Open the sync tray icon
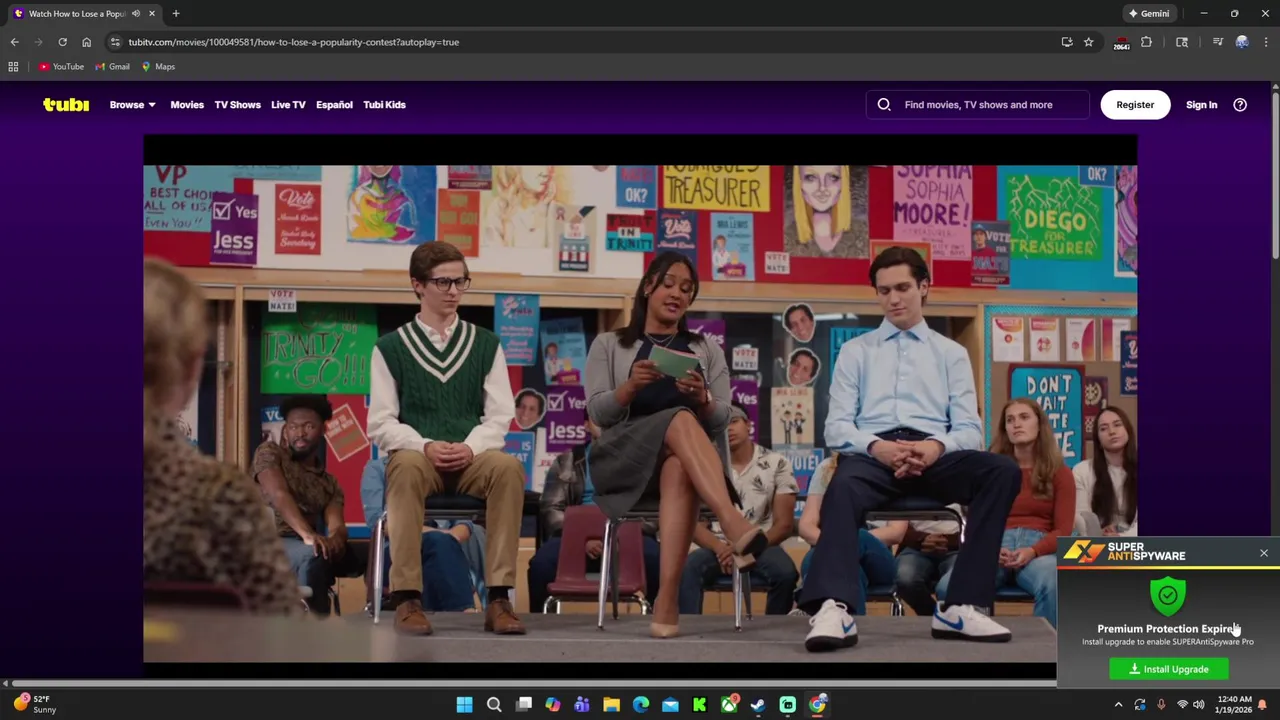 tap(1140, 705)
